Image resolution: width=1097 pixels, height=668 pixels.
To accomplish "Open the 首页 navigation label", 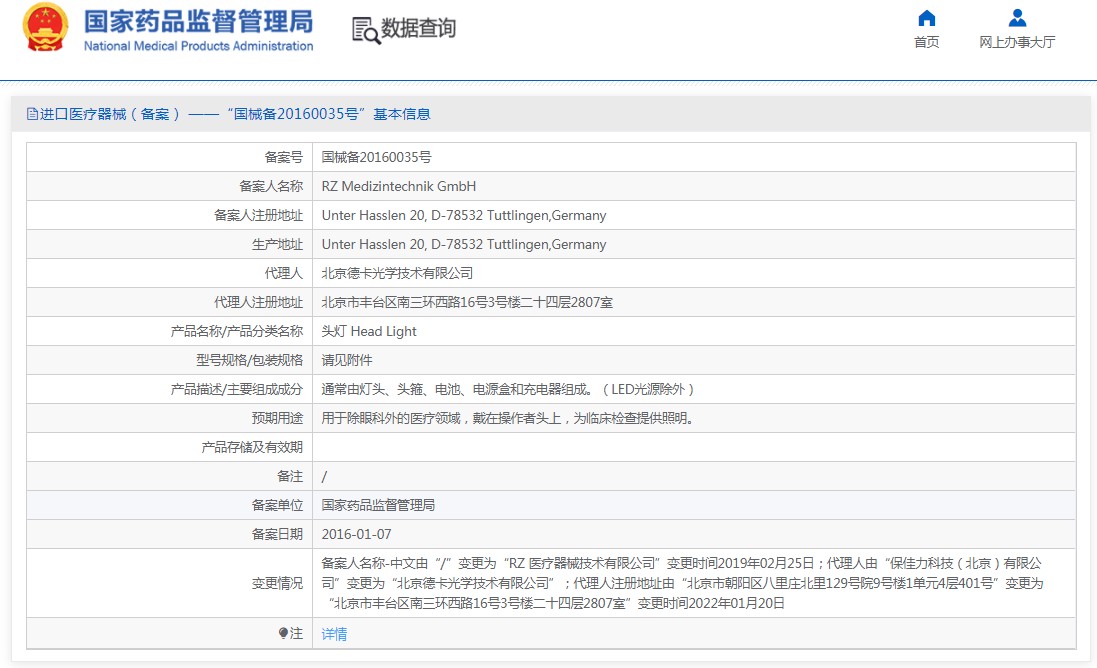I will (926, 42).
